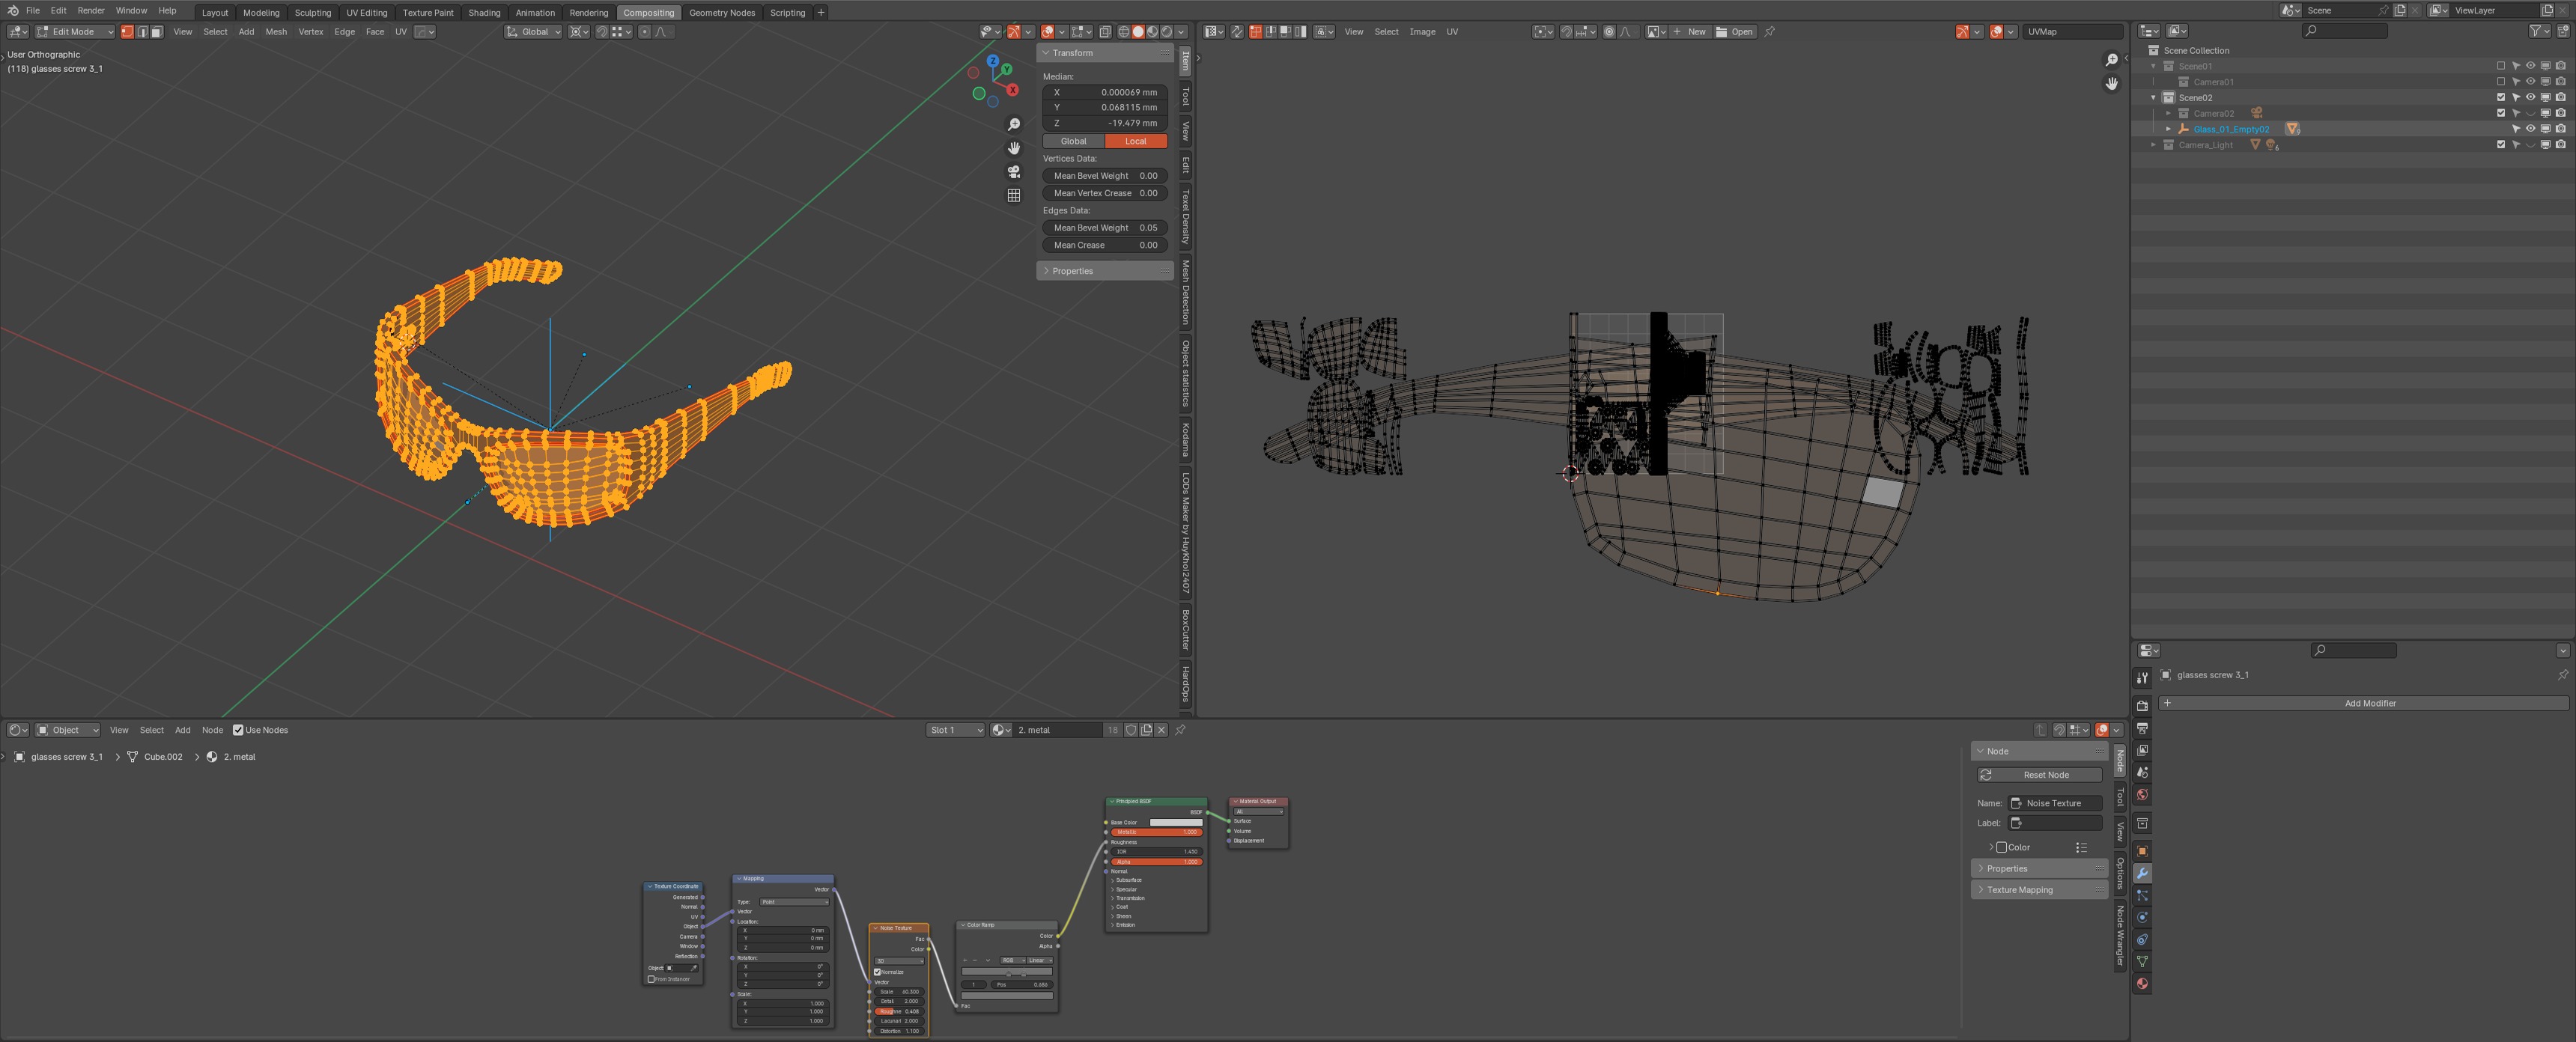Open the Object Data properties tab
This screenshot has height=1042, width=2576.
tap(2142, 962)
